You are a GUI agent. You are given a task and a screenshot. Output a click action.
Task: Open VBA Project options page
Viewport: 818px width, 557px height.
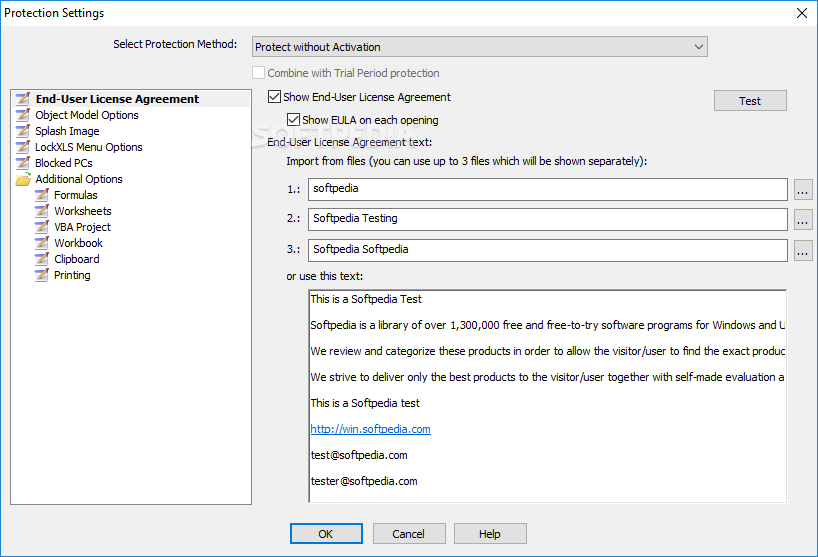click(82, 227)
